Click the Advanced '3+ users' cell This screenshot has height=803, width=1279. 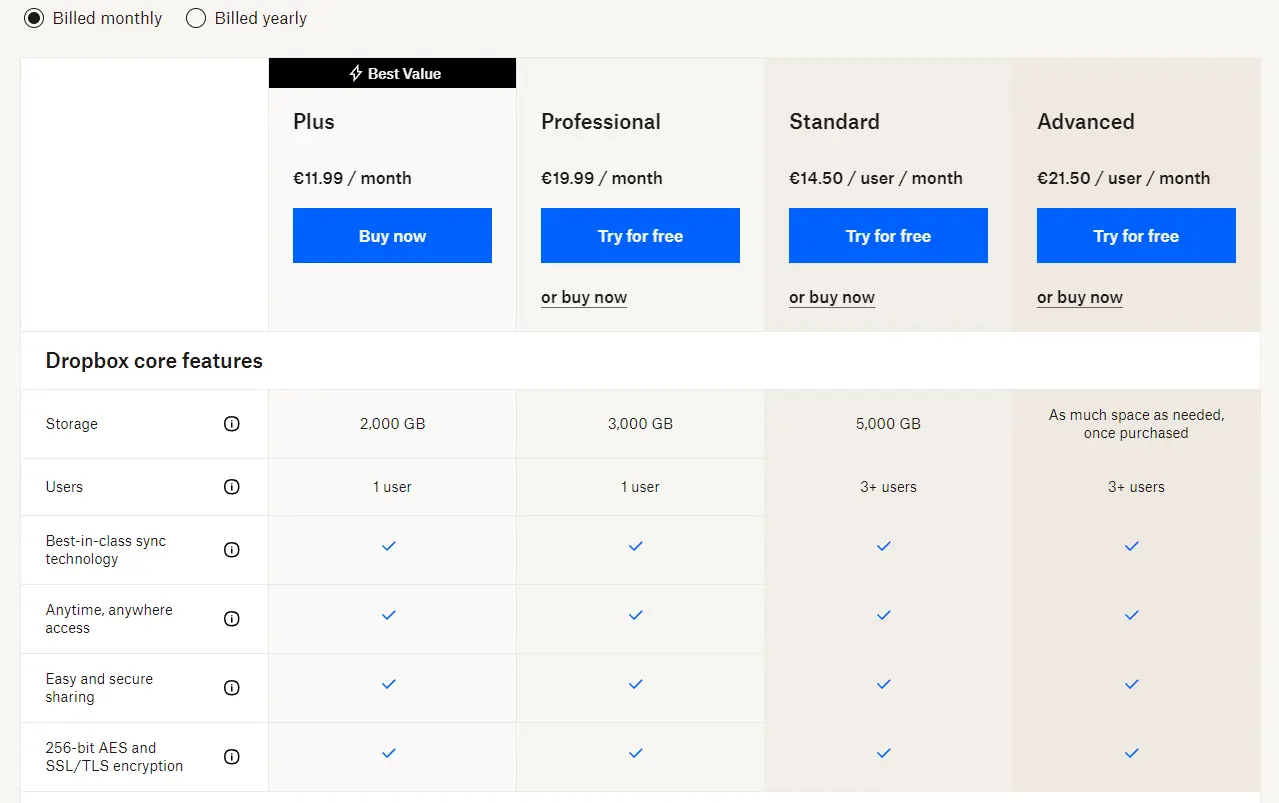click(1136, 487)
